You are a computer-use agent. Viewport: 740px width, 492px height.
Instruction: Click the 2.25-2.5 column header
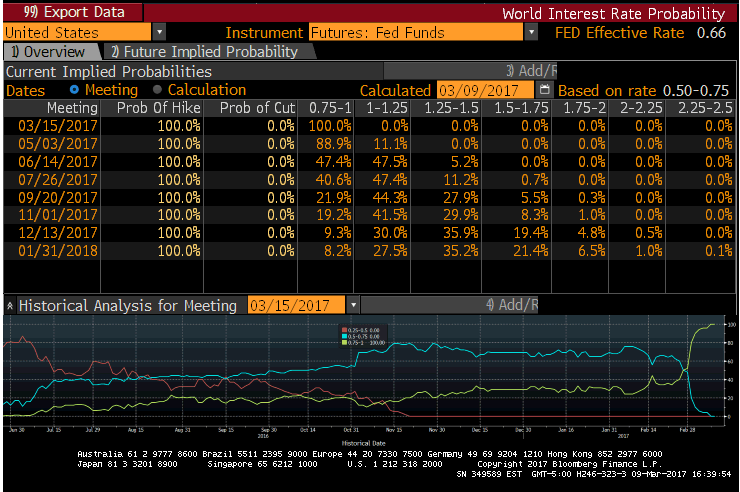point(705,108)
